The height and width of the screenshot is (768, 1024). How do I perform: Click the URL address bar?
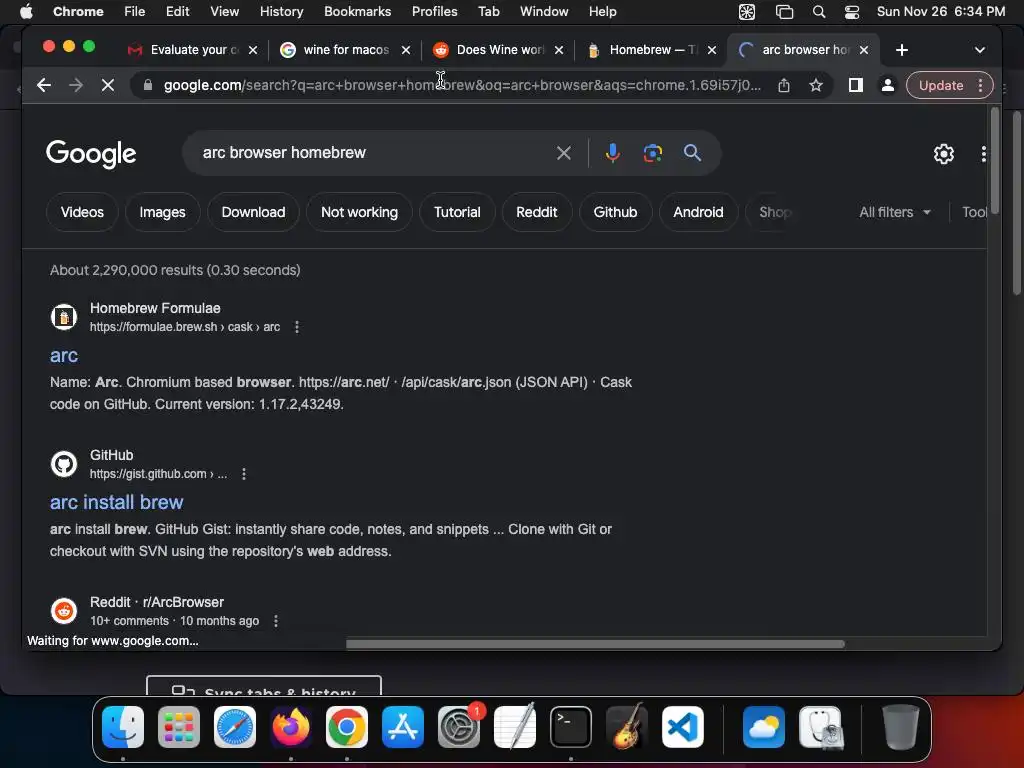click(x=462, y=85)
